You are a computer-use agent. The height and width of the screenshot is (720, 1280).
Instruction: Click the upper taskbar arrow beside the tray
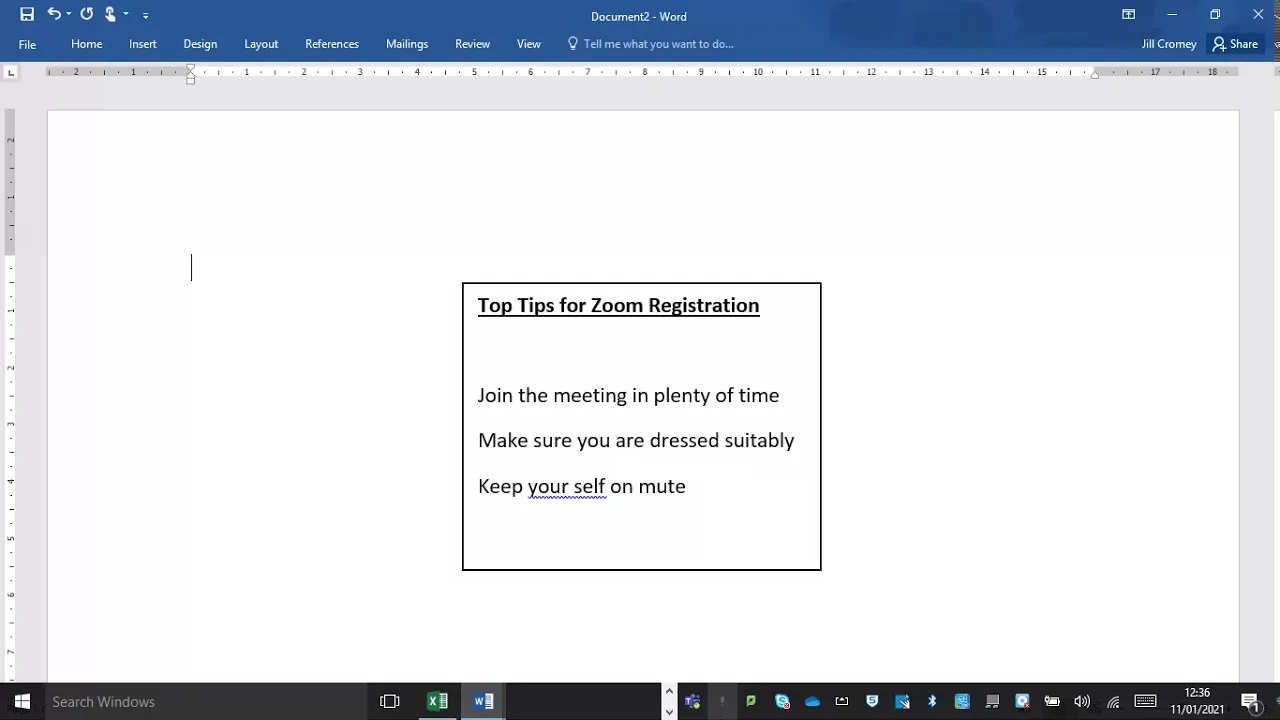point(669,691)
